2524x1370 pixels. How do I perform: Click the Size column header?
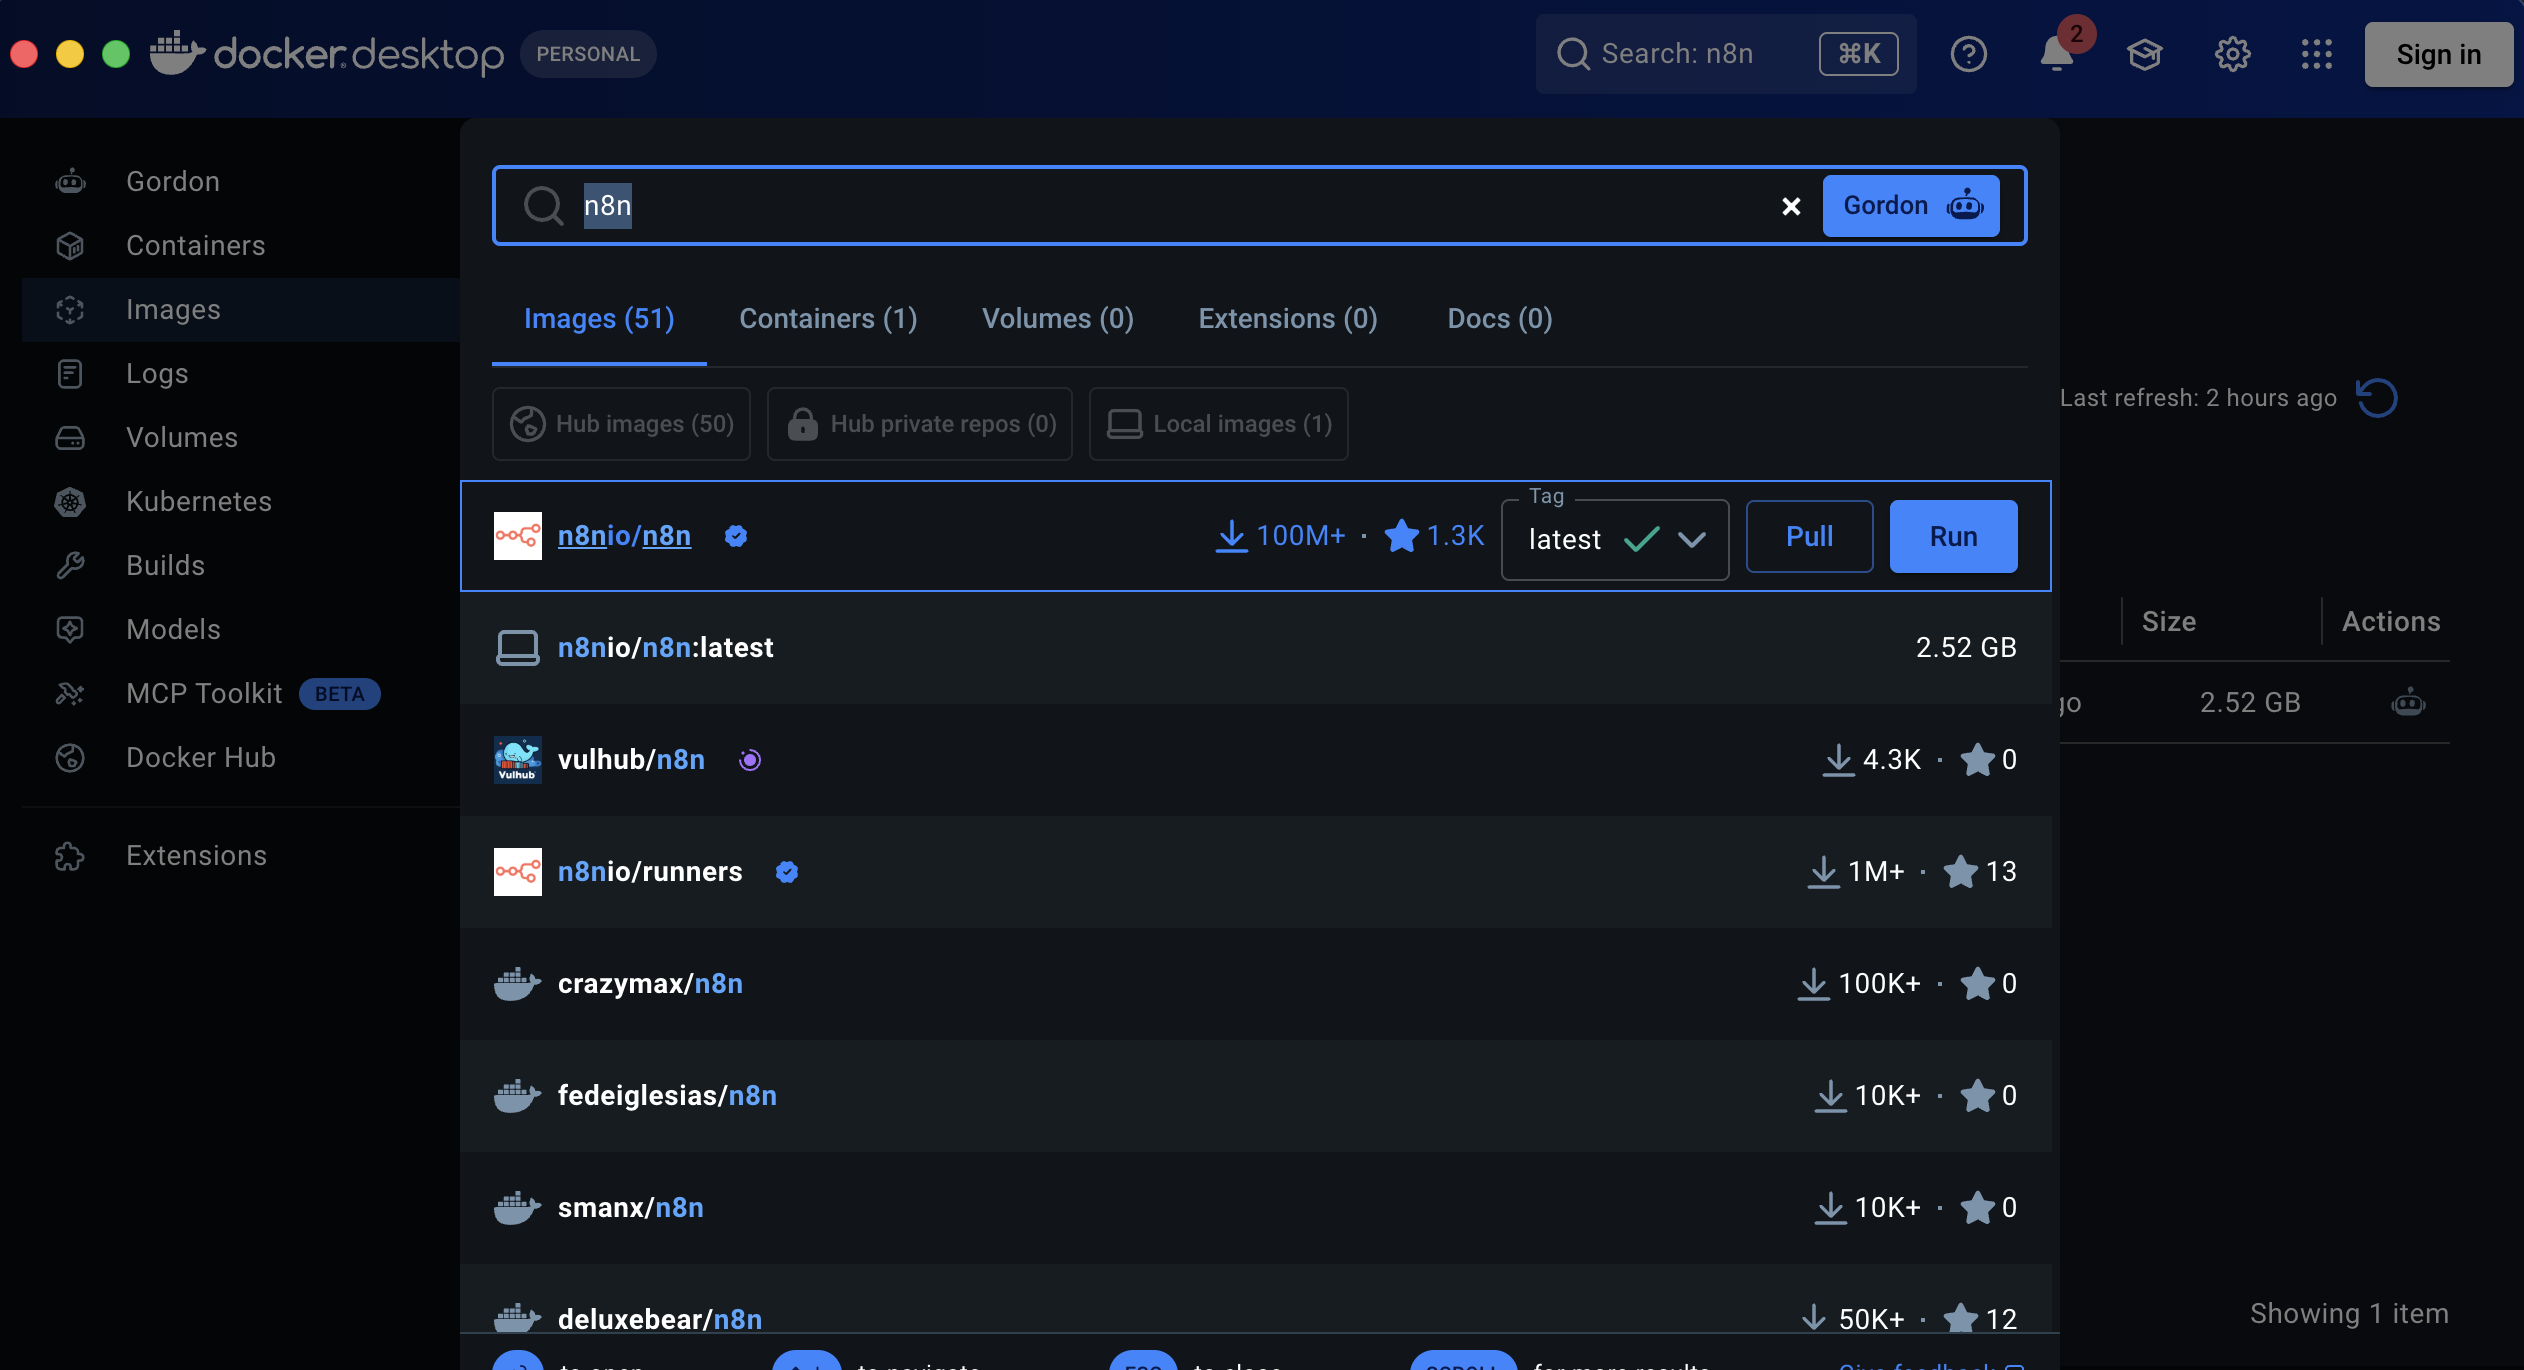(2168, 622)
